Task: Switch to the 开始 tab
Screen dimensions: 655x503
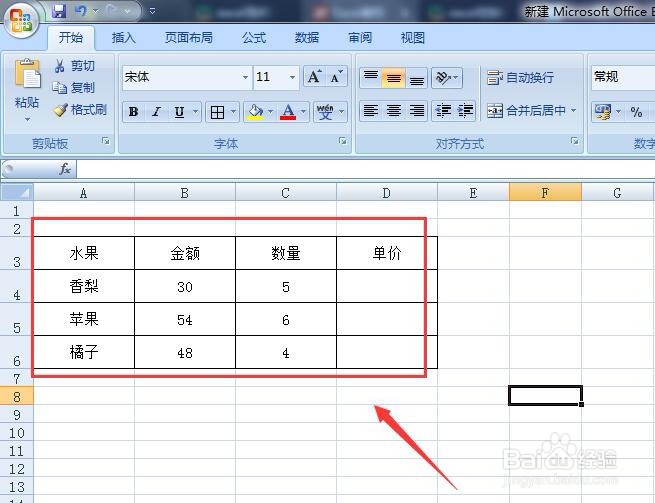Action: pyautogui.click(x=71, y=38)
